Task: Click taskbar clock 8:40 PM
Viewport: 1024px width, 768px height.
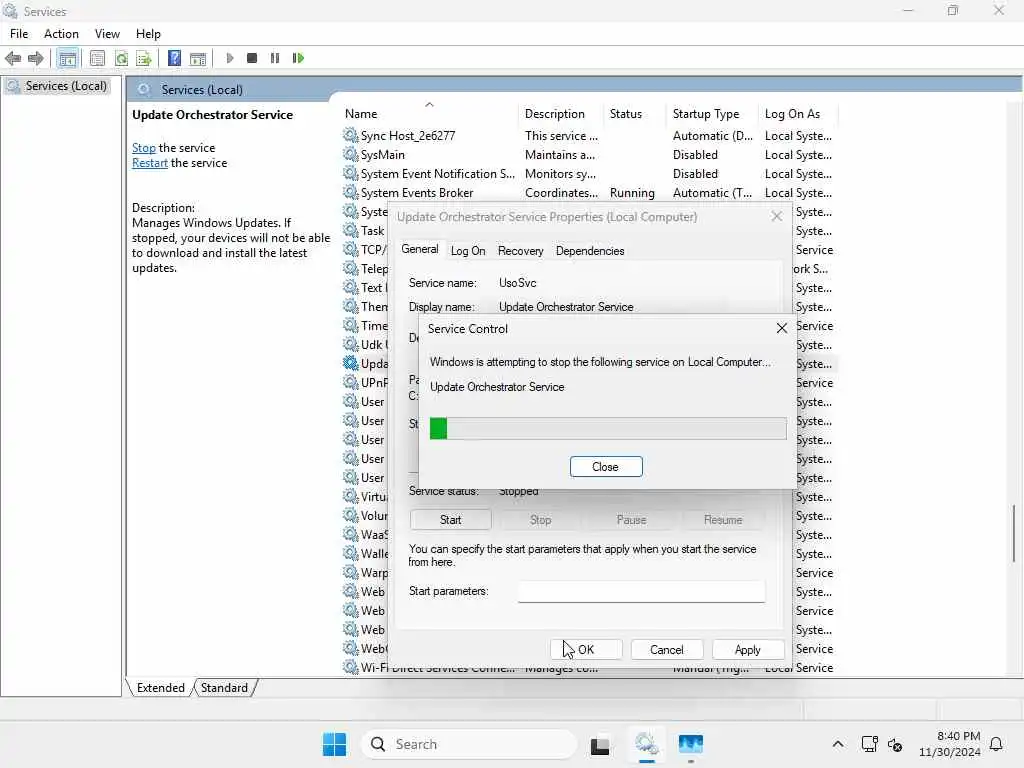Action: click(x=950, y=744)
